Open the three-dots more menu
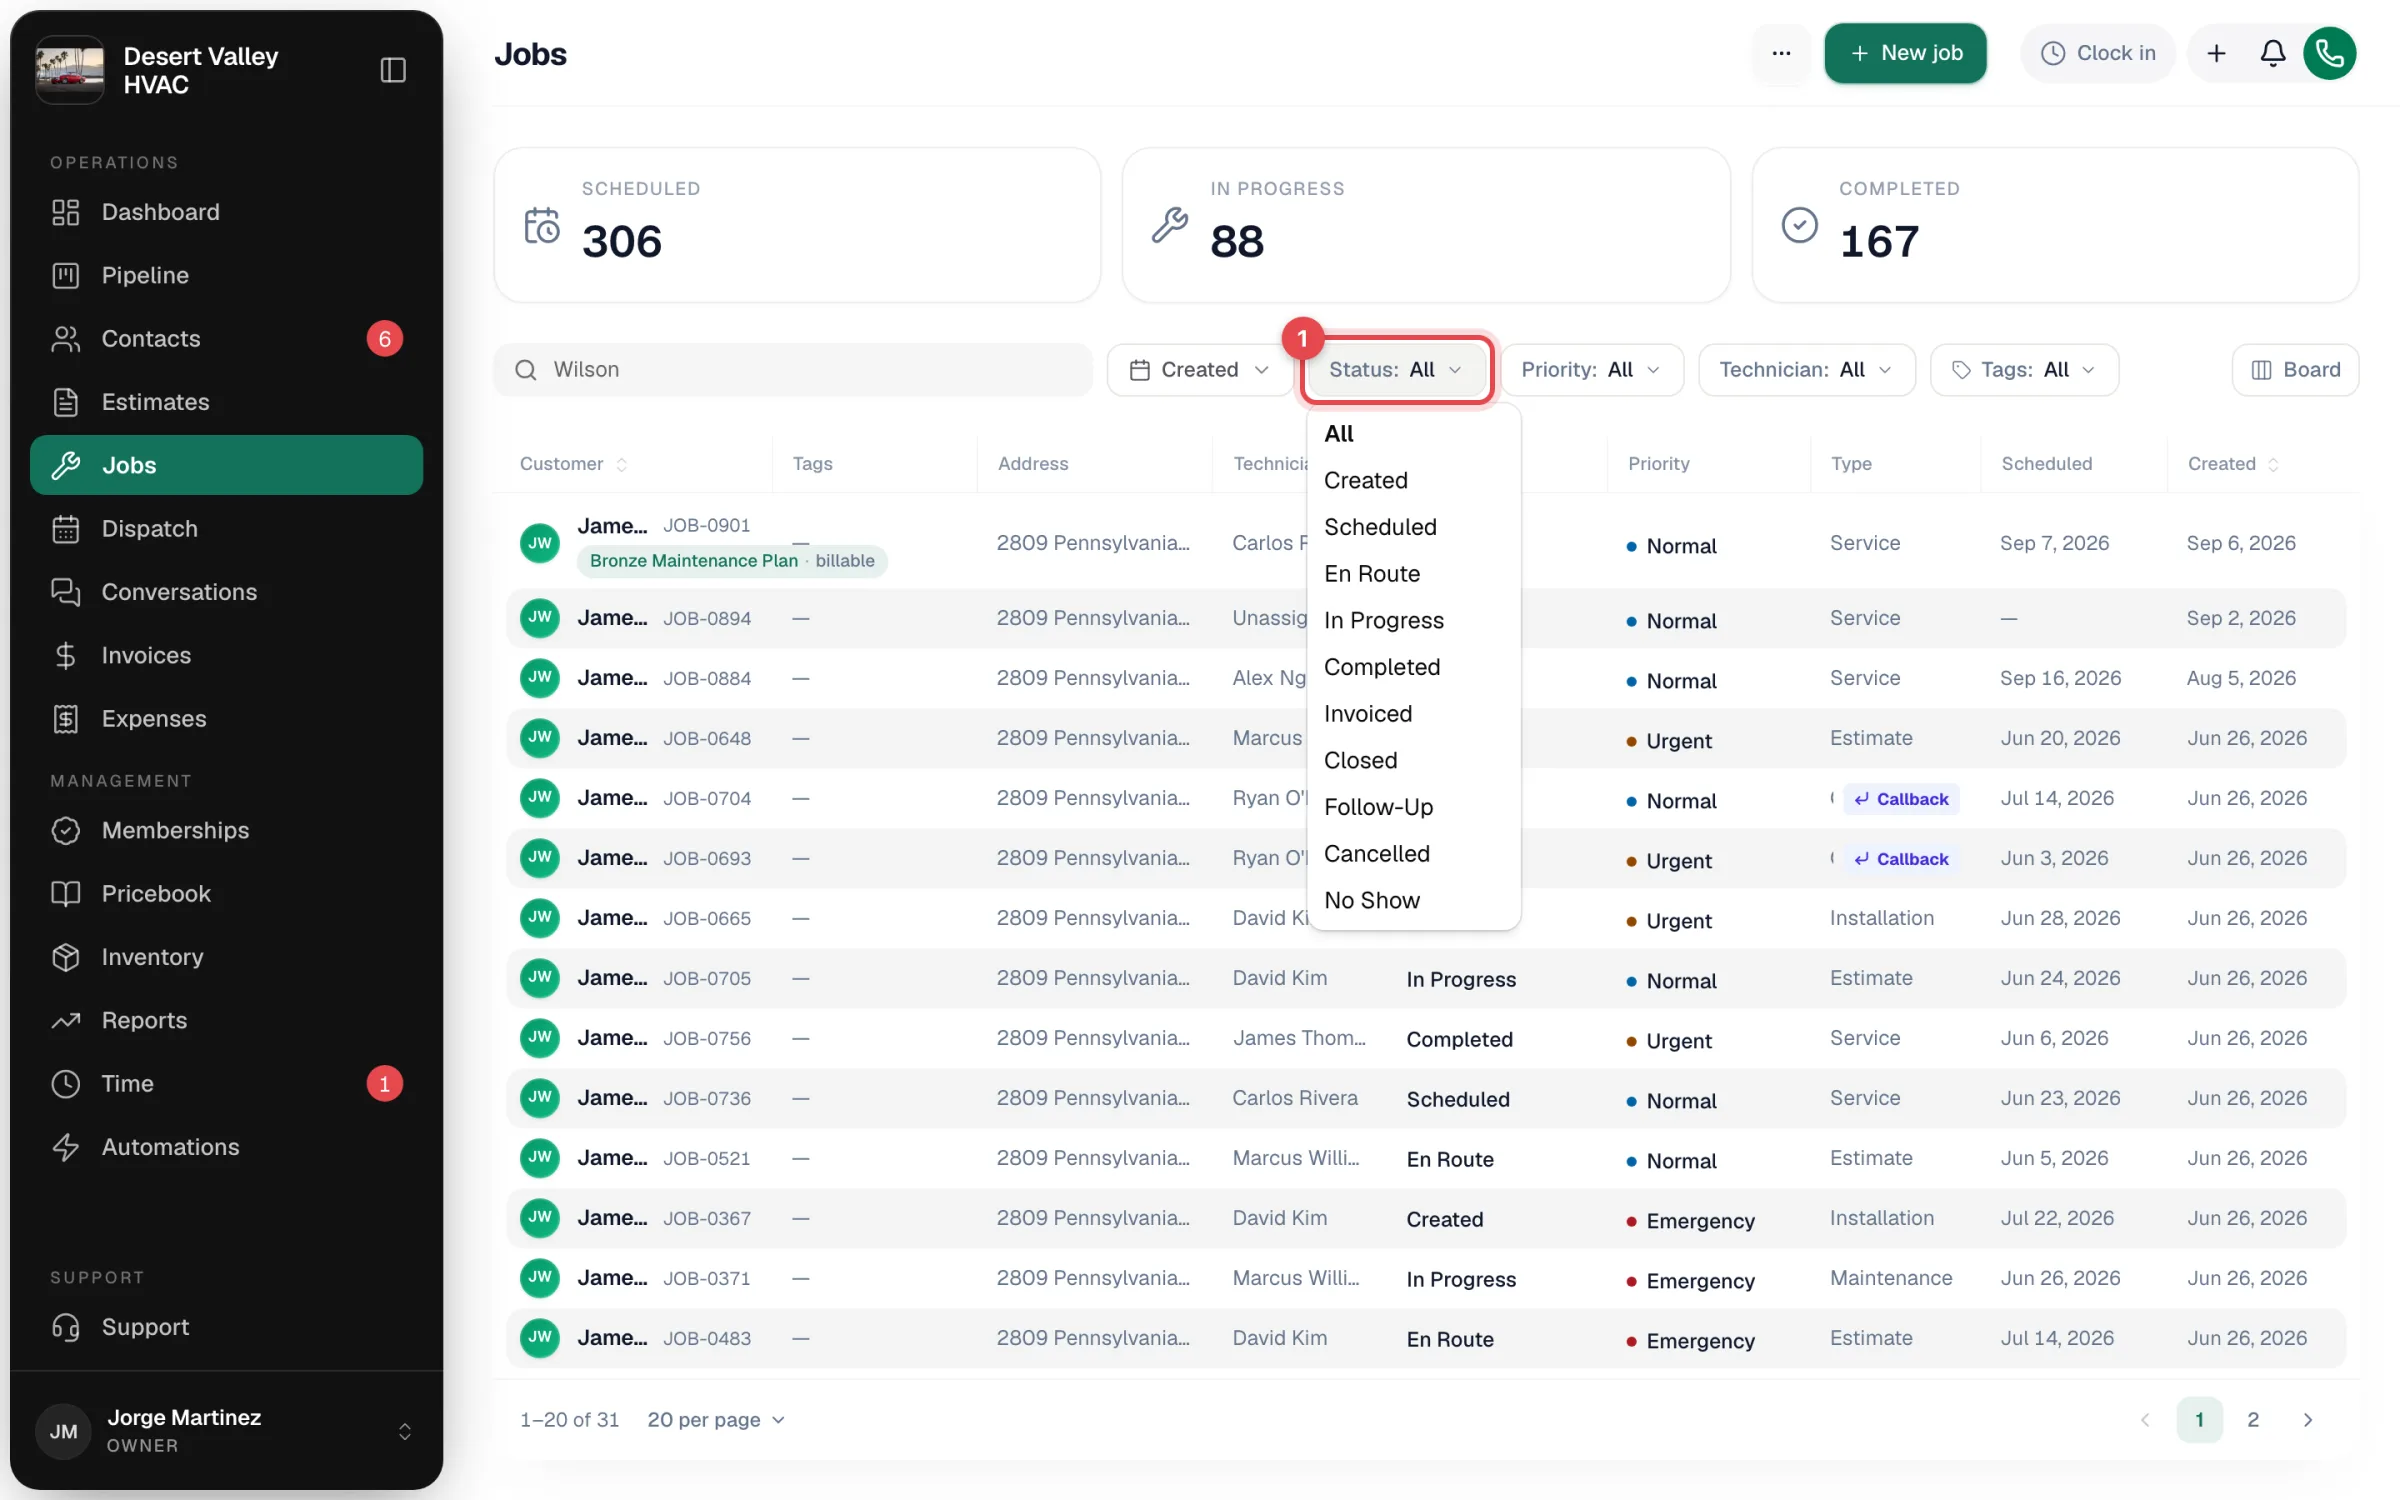 (1781, 53)
